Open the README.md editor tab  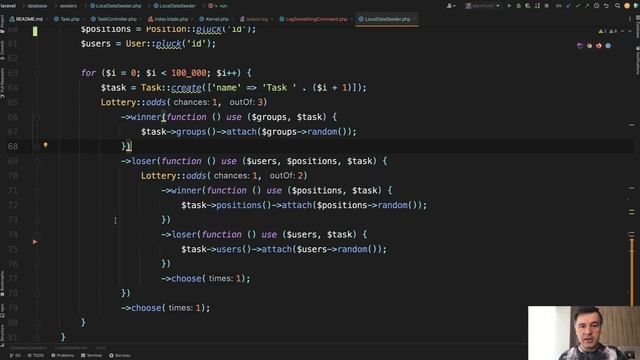click(x=26, y=19)
